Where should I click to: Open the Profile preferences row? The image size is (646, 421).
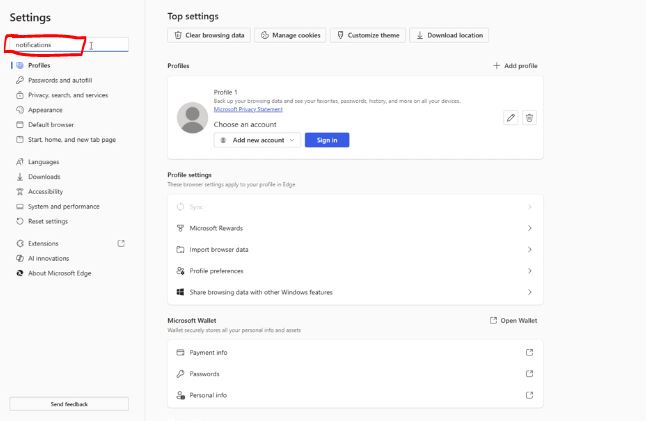355,271
